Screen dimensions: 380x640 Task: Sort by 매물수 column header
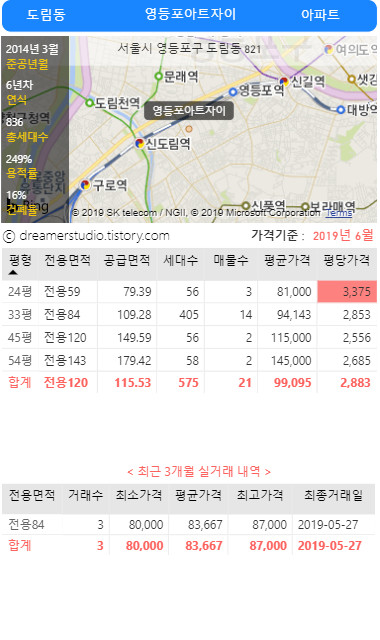click(x=231, y=260)
